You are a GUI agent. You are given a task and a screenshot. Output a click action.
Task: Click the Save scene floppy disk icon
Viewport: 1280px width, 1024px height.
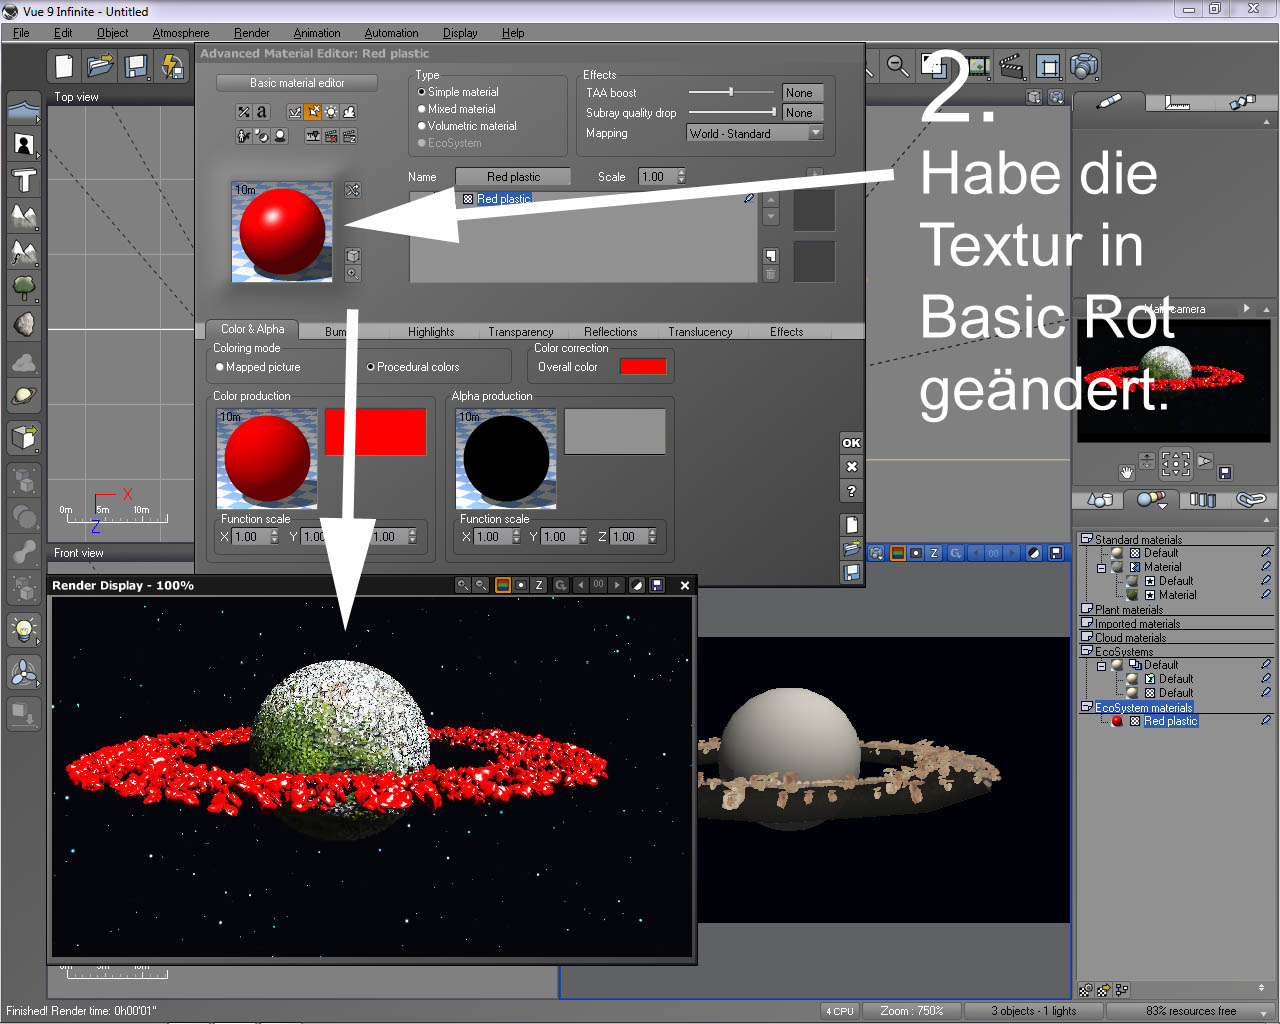click(x=136, y=66)
